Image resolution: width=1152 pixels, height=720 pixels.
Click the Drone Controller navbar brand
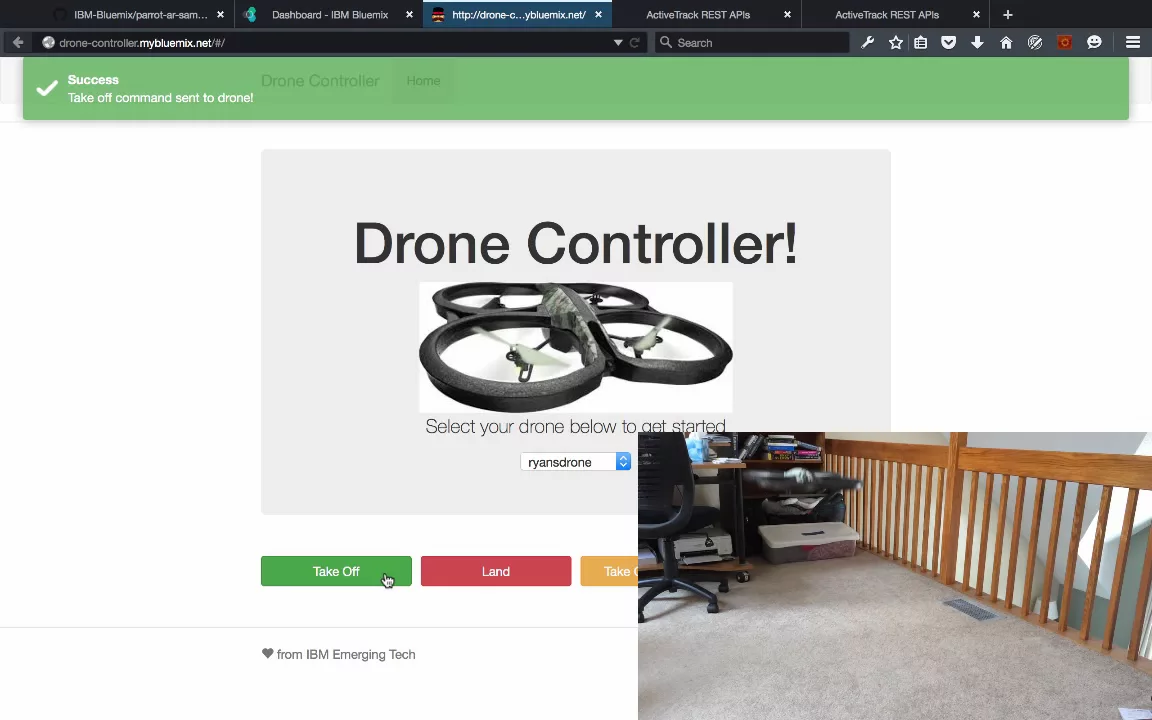coord(320,81)
